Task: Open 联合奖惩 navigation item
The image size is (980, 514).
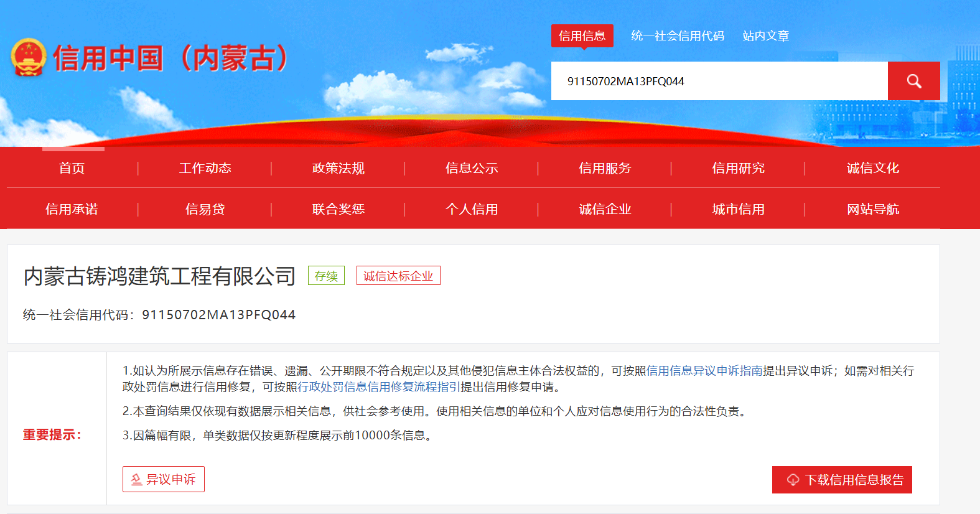Action: [338, 209]
